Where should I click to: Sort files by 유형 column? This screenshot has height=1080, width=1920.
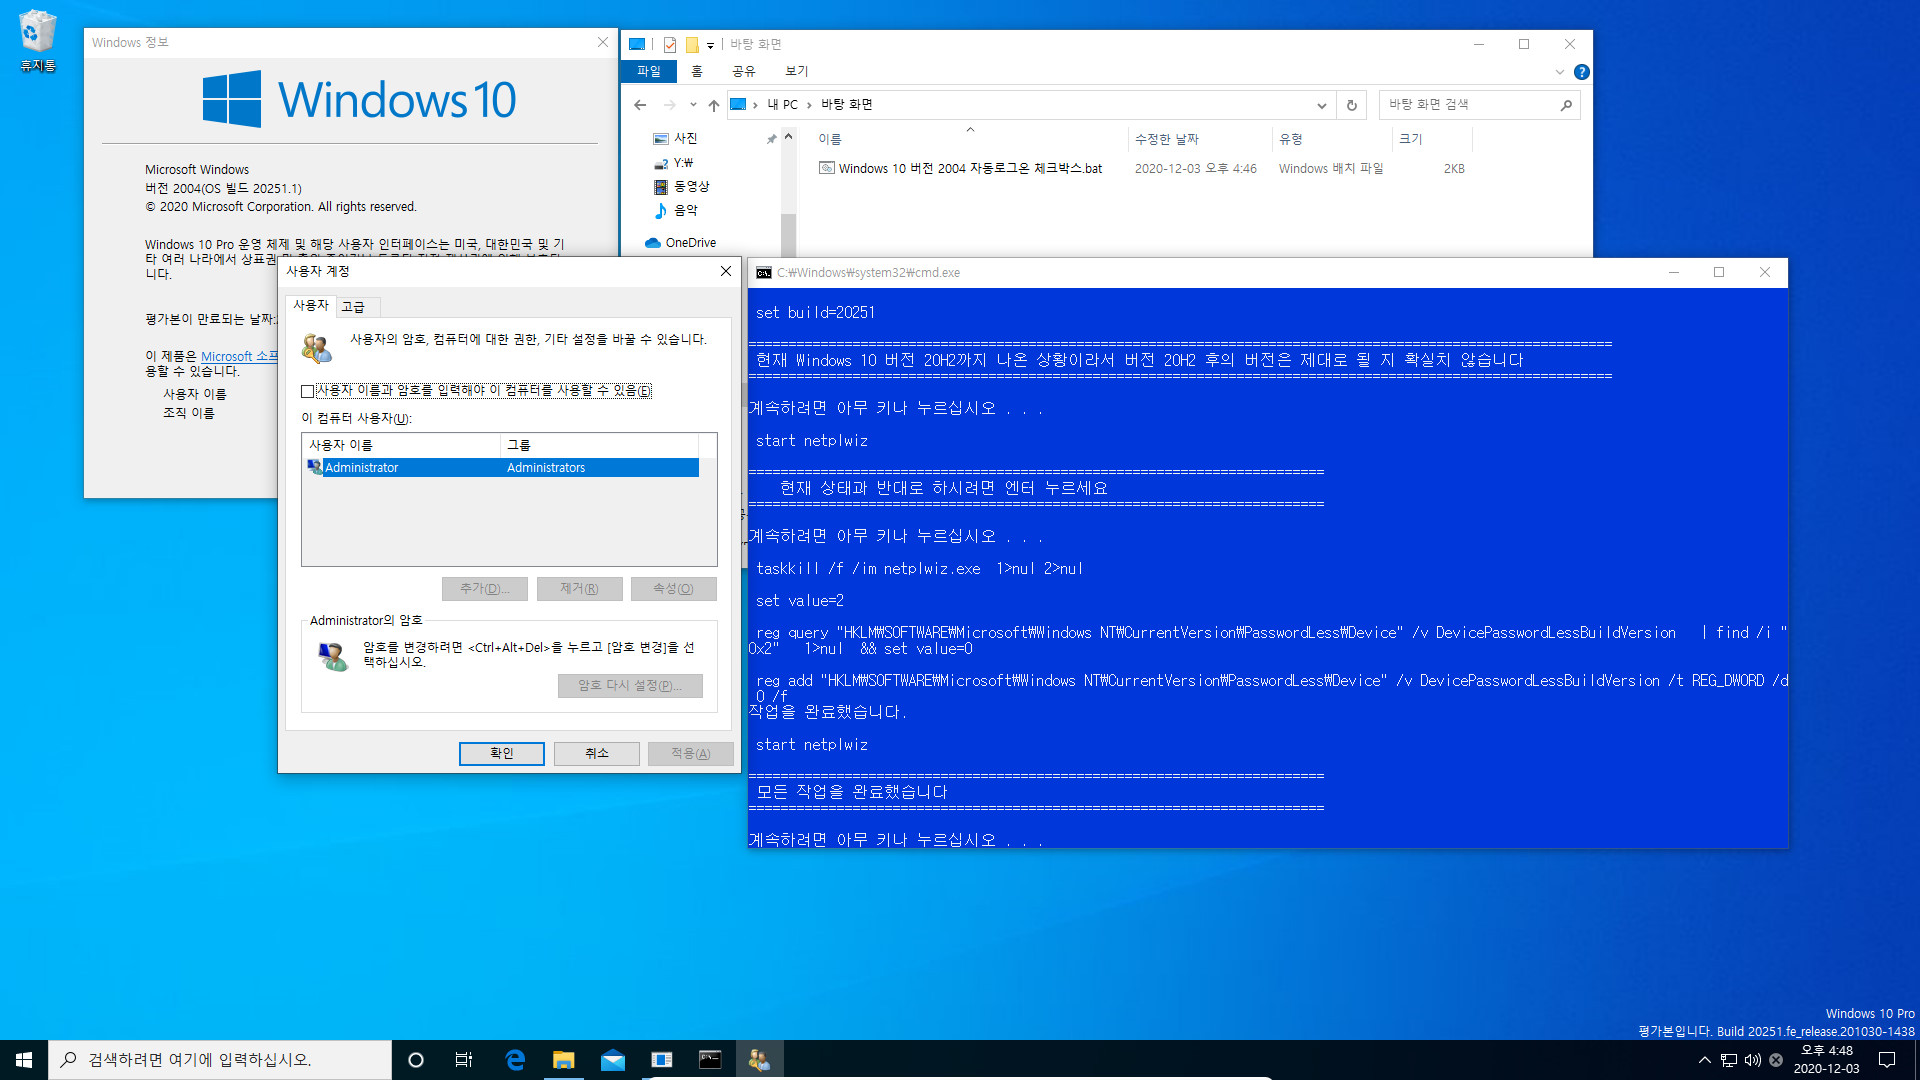pyautogui.click(x=1332, y=139)
